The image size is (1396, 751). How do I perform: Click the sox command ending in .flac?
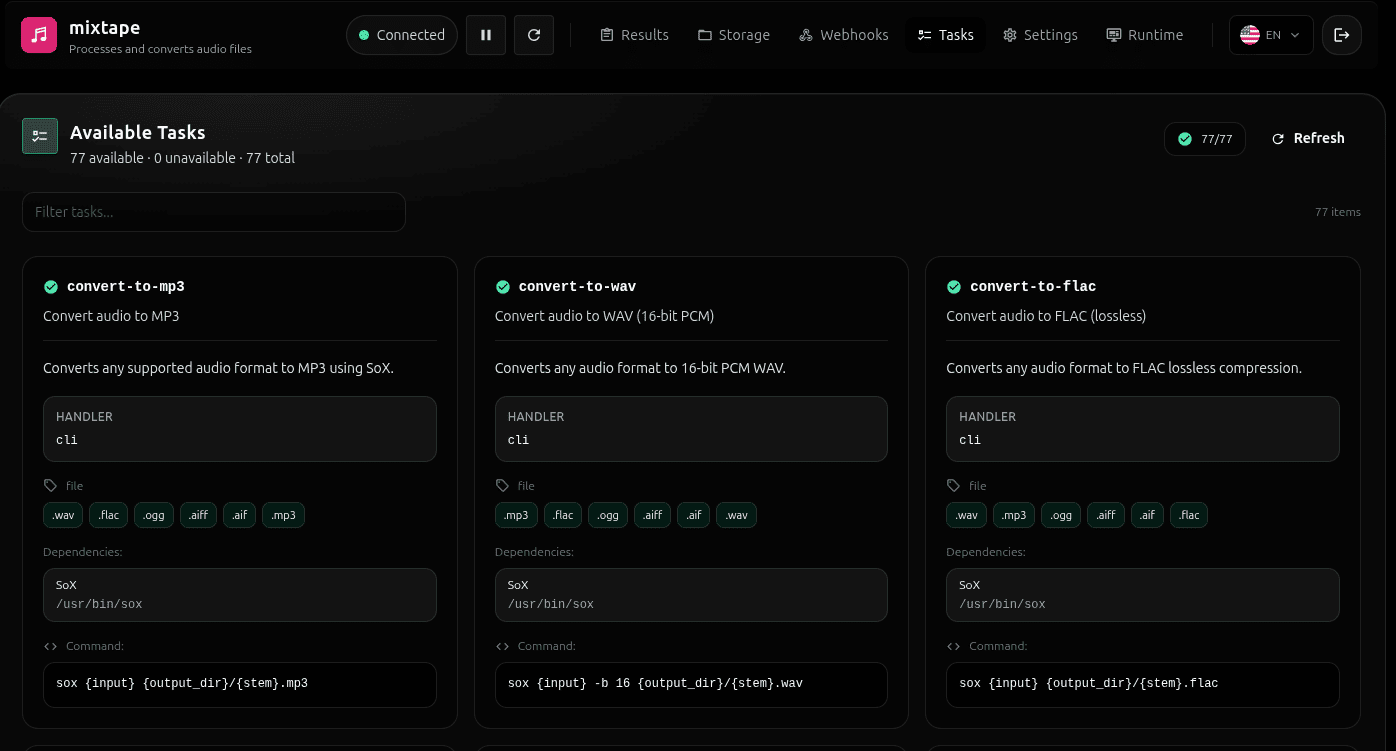[x=1143, y=685]
